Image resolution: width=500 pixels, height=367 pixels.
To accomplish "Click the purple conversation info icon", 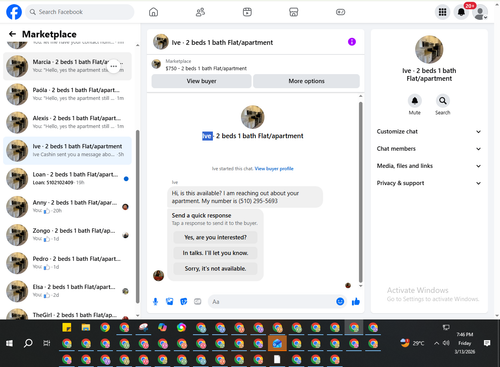I will tap(352, 42).
